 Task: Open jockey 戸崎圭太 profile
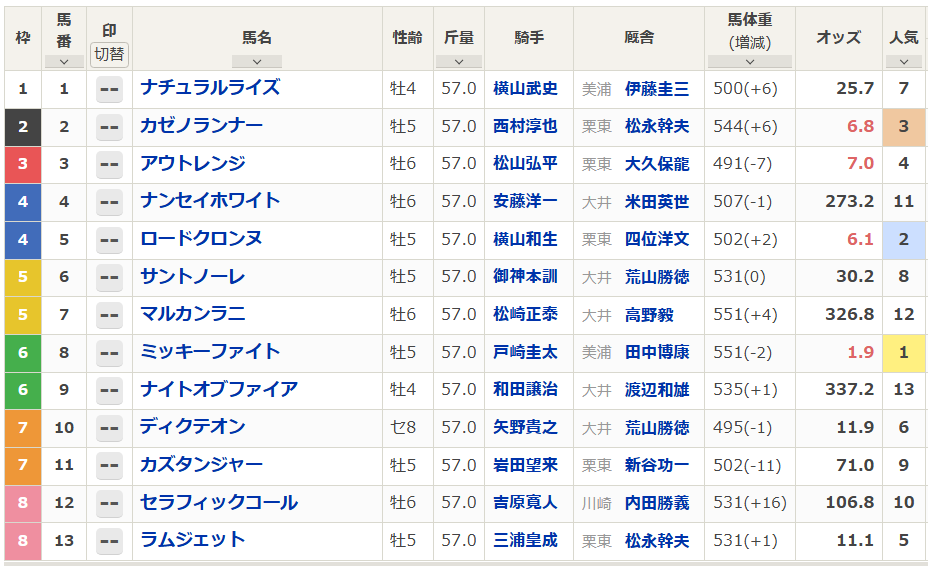526,352
